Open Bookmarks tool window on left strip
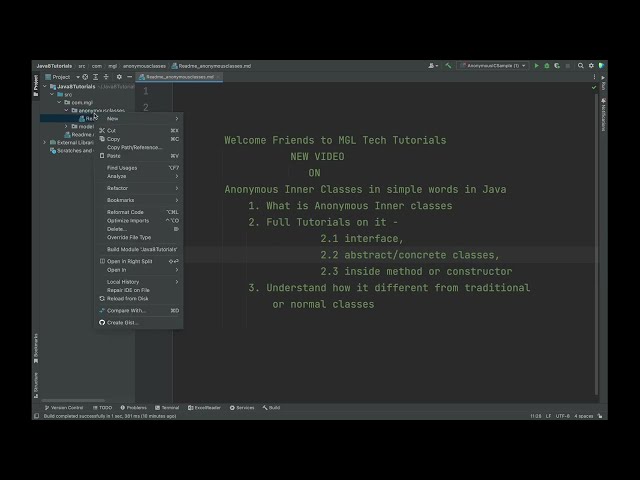The width and height of the screenshot is (640, 480). (x=36, y=348)
